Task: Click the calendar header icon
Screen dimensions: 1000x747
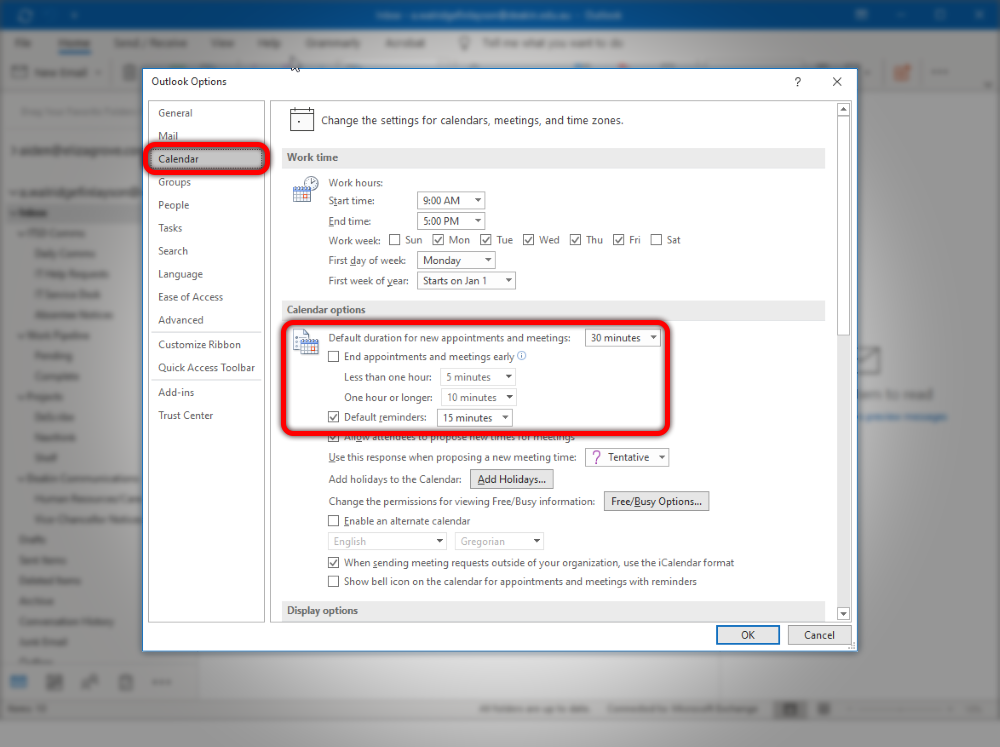Action: pyautogui.click(x=302, y=119)
